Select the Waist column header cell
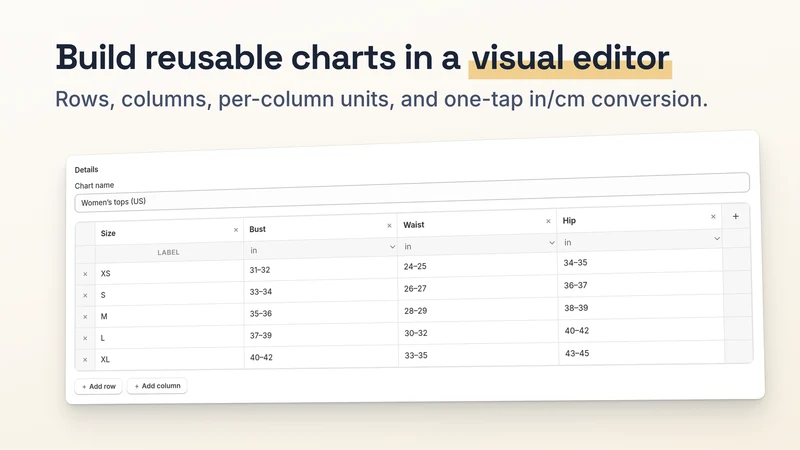 point(477,223)
